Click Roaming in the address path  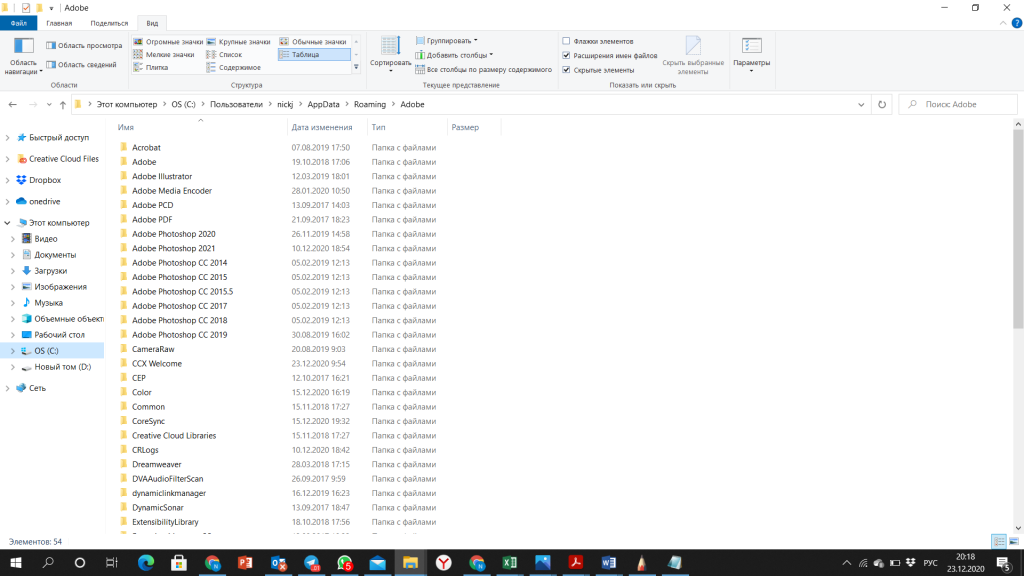click(370, 104)
